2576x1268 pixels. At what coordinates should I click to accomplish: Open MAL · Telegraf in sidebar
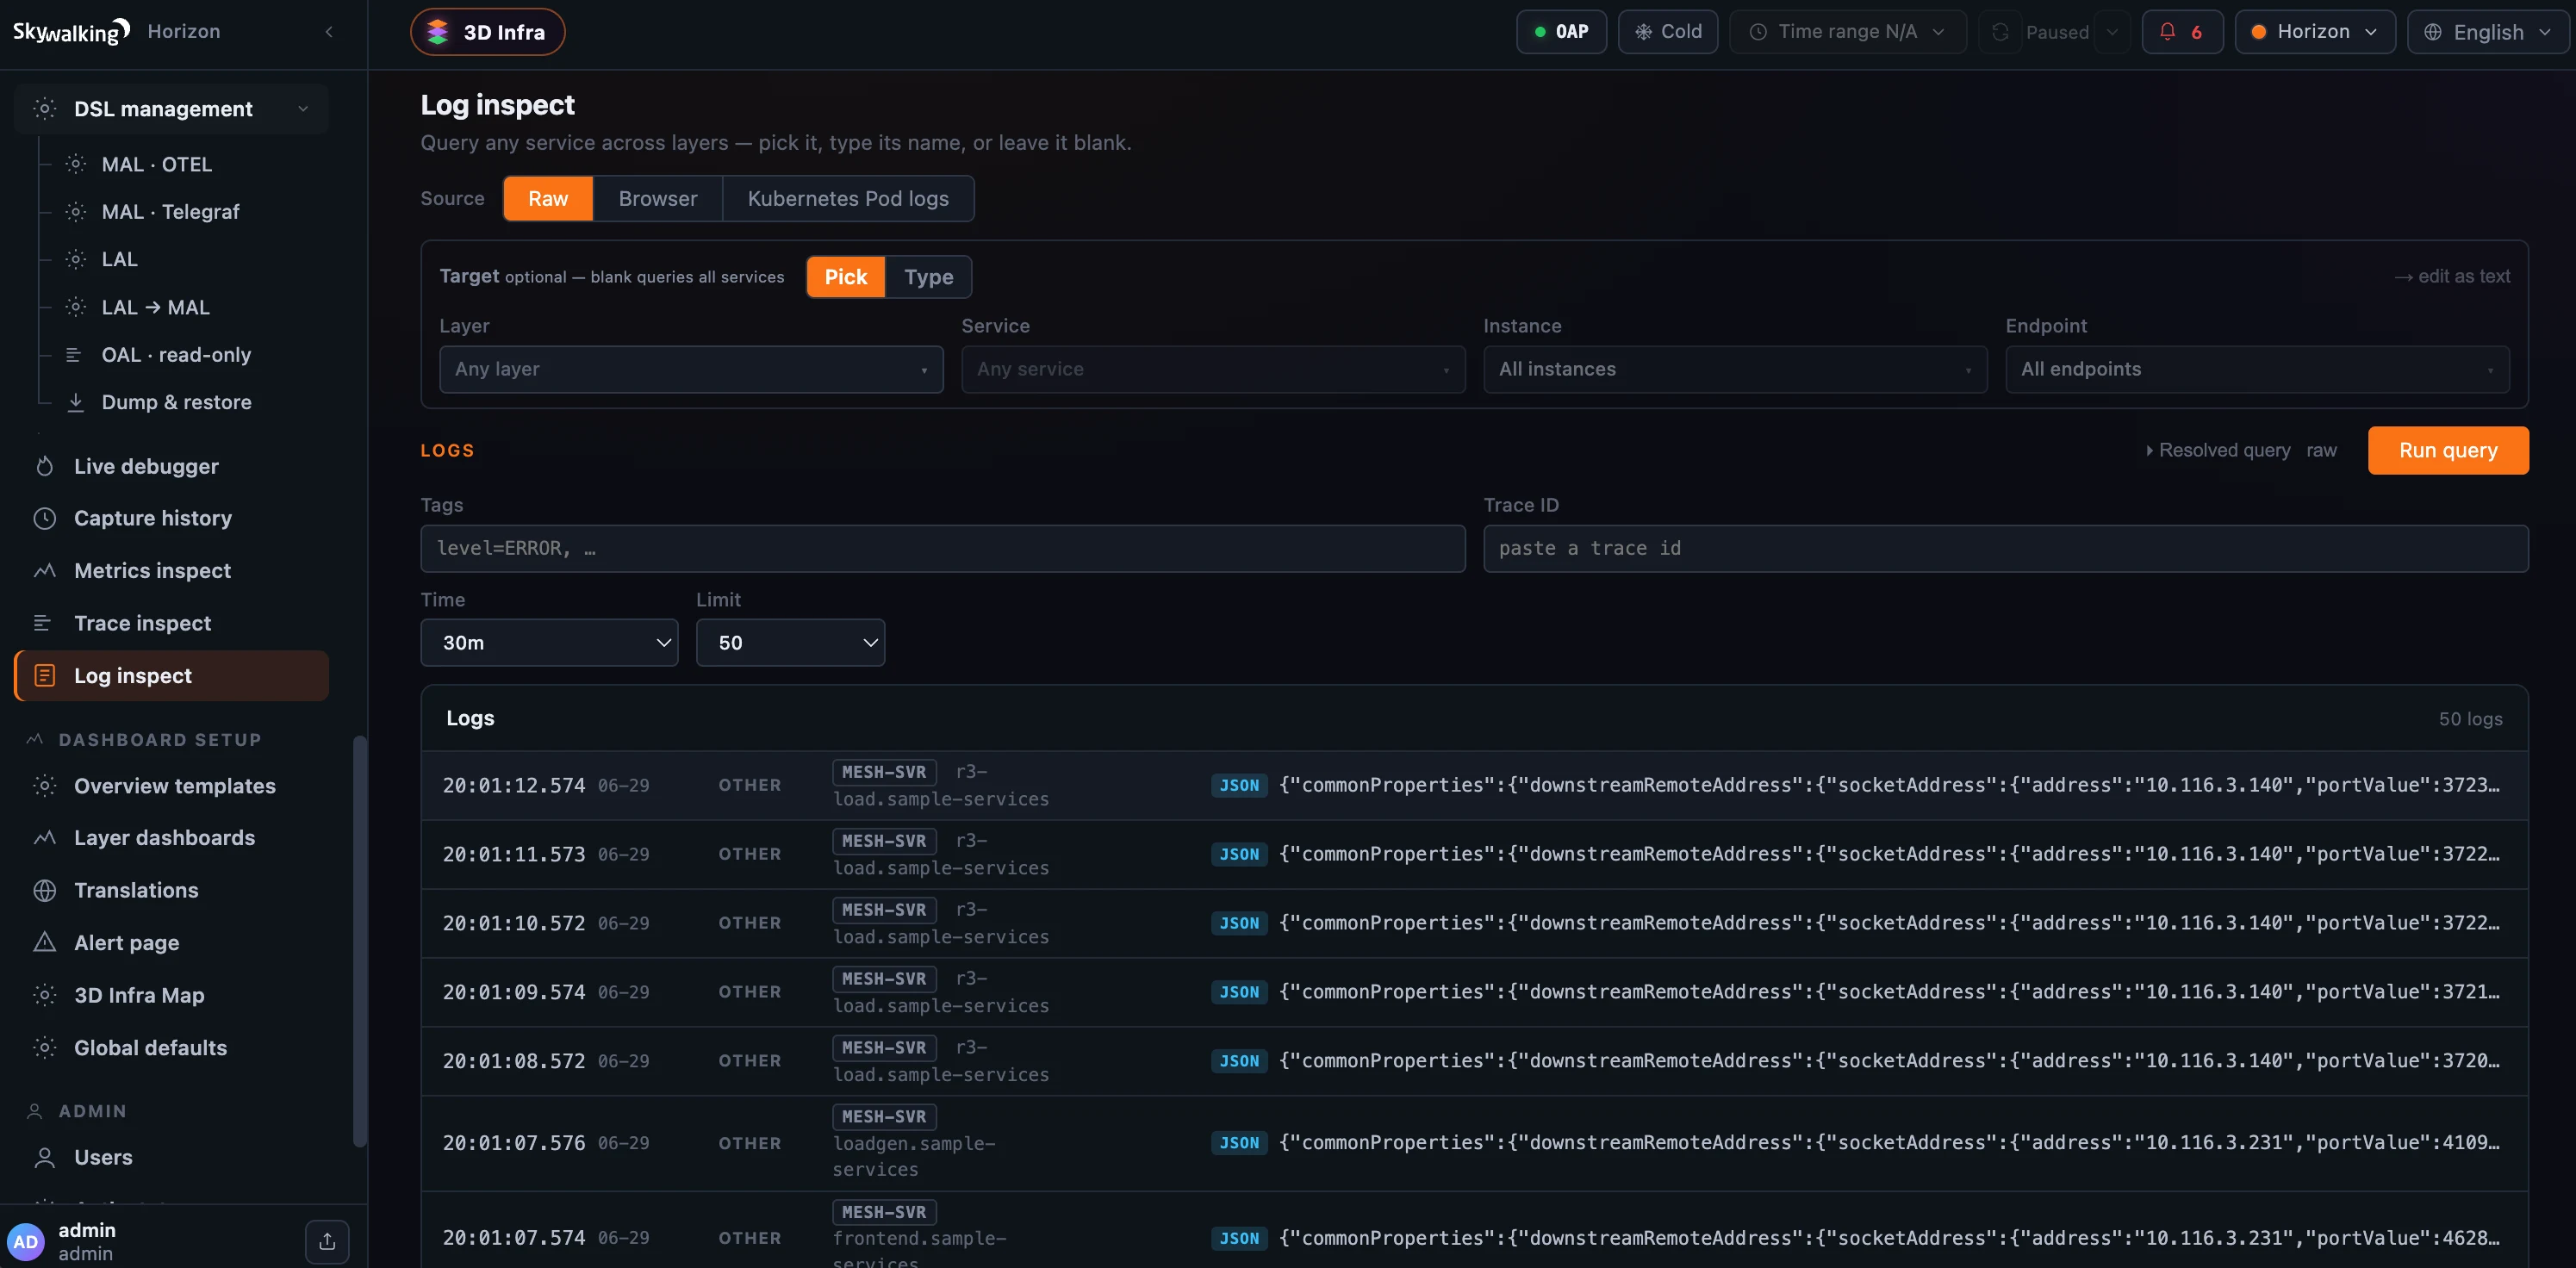coord(170,212)
